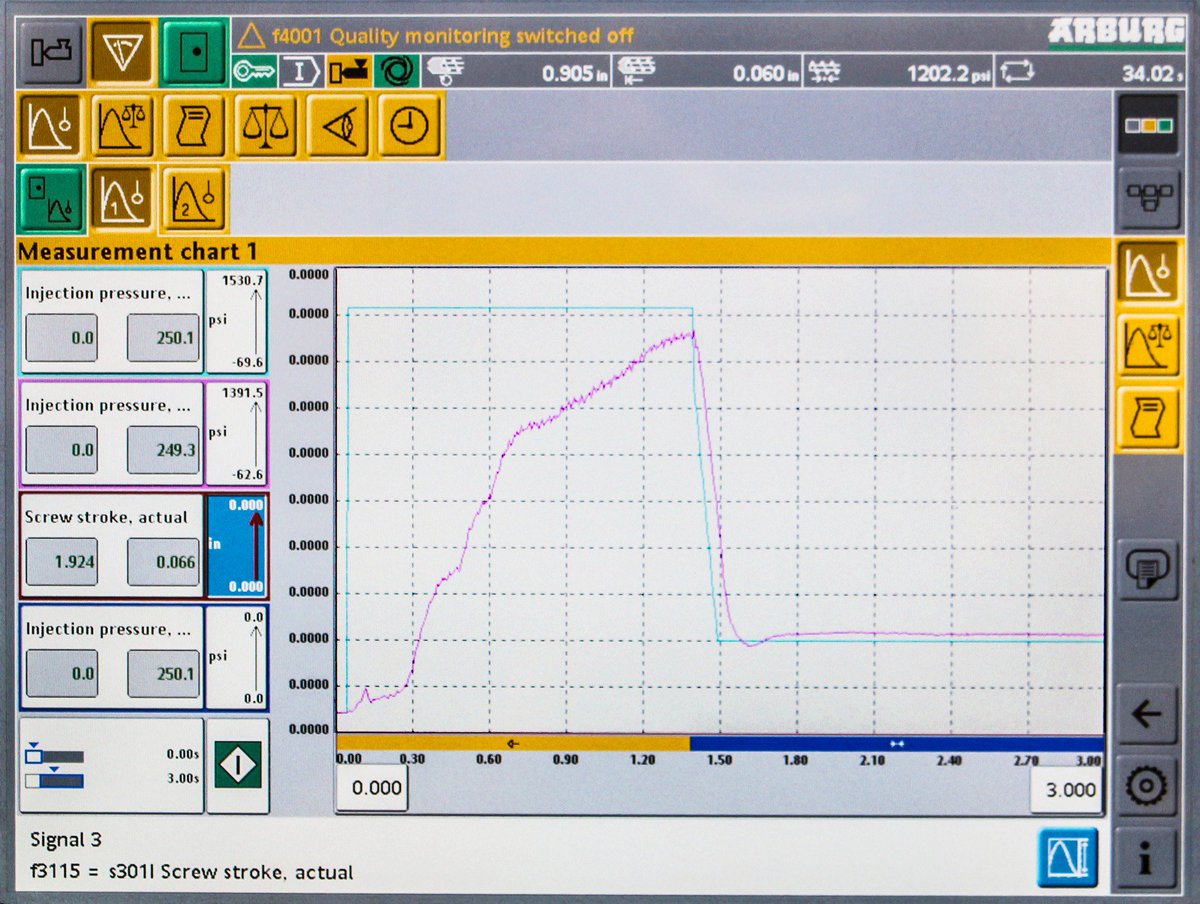Open the info 'i' help button
Viewport: 1200px width, 904px height.
1147,859
